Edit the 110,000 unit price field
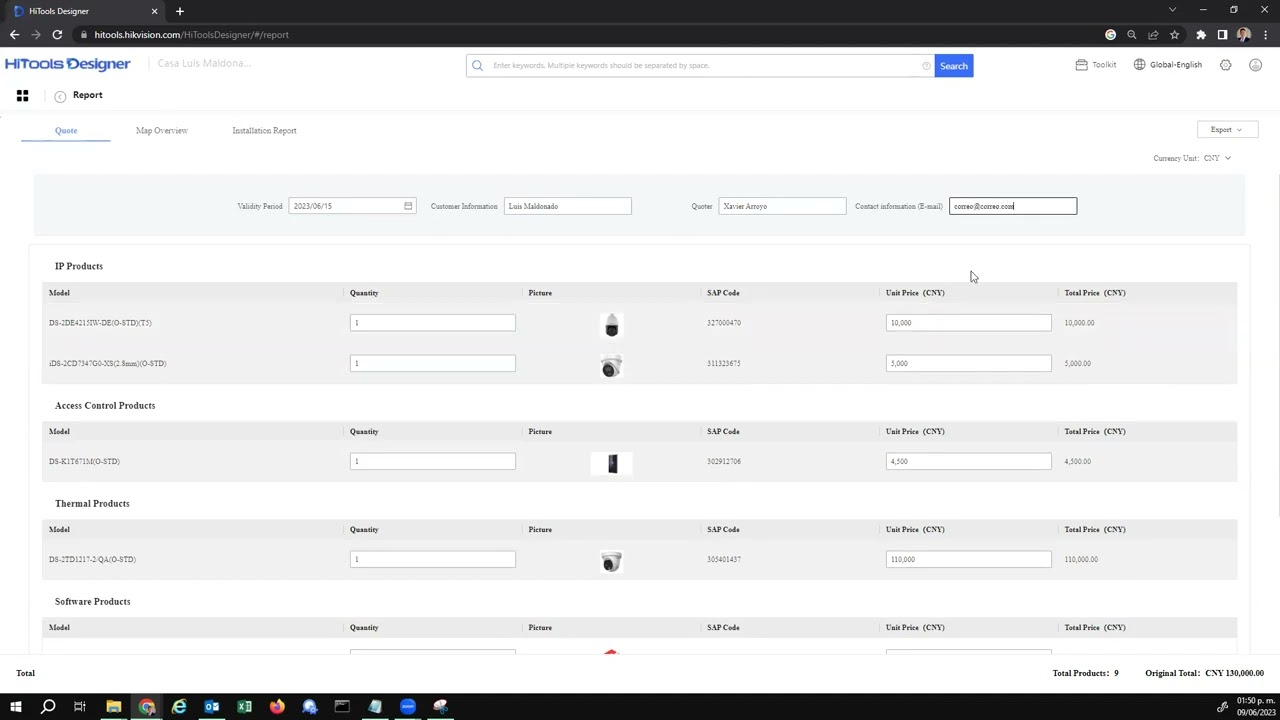Screen dimensions: 1280x720 point(968,559)
